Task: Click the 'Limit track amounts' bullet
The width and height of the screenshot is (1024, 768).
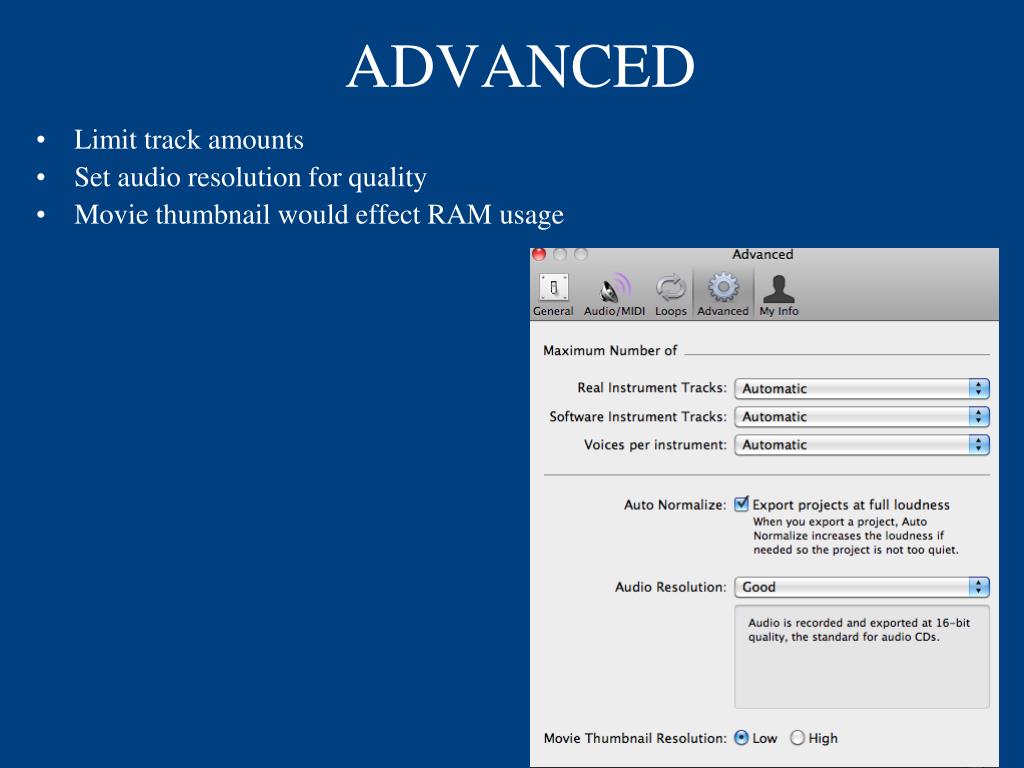Action: [189, 140]
